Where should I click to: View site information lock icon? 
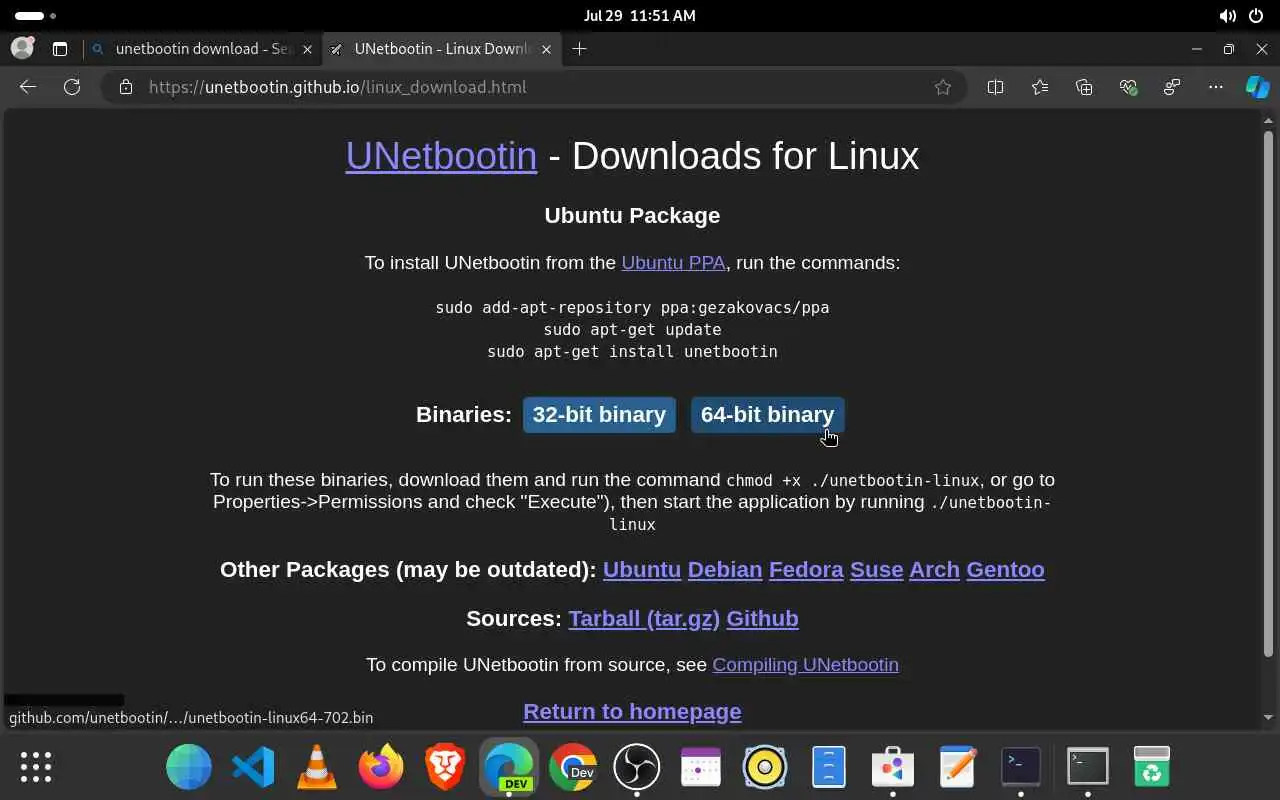coord(125,87)
